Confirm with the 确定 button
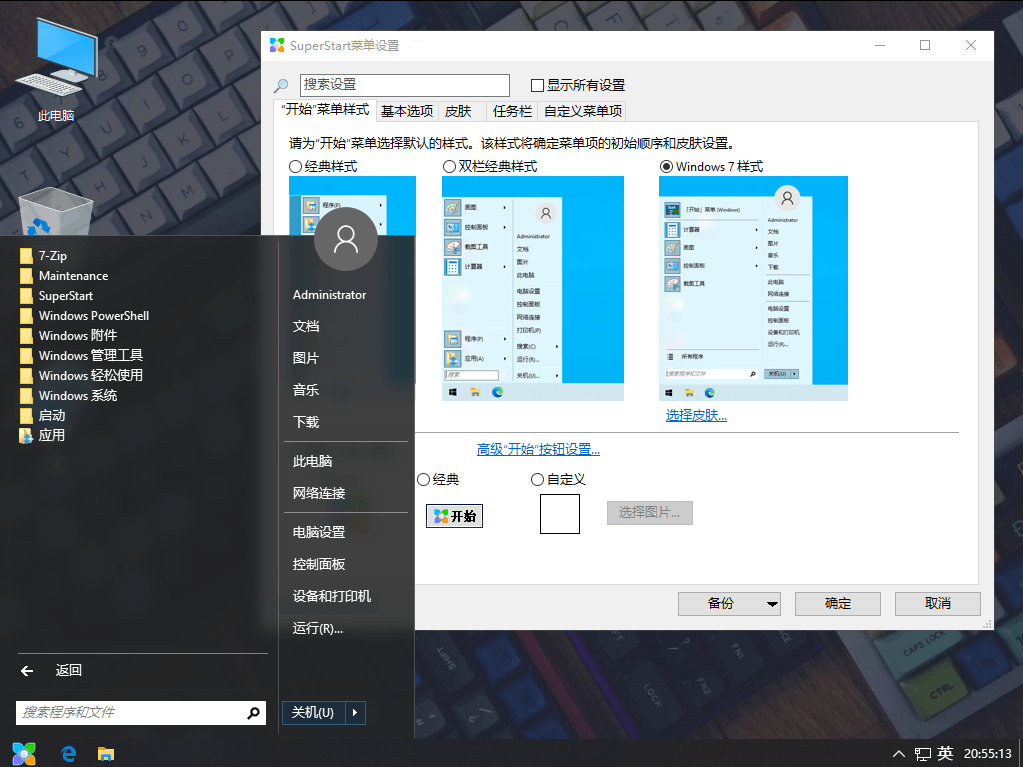 pos(838,604)
